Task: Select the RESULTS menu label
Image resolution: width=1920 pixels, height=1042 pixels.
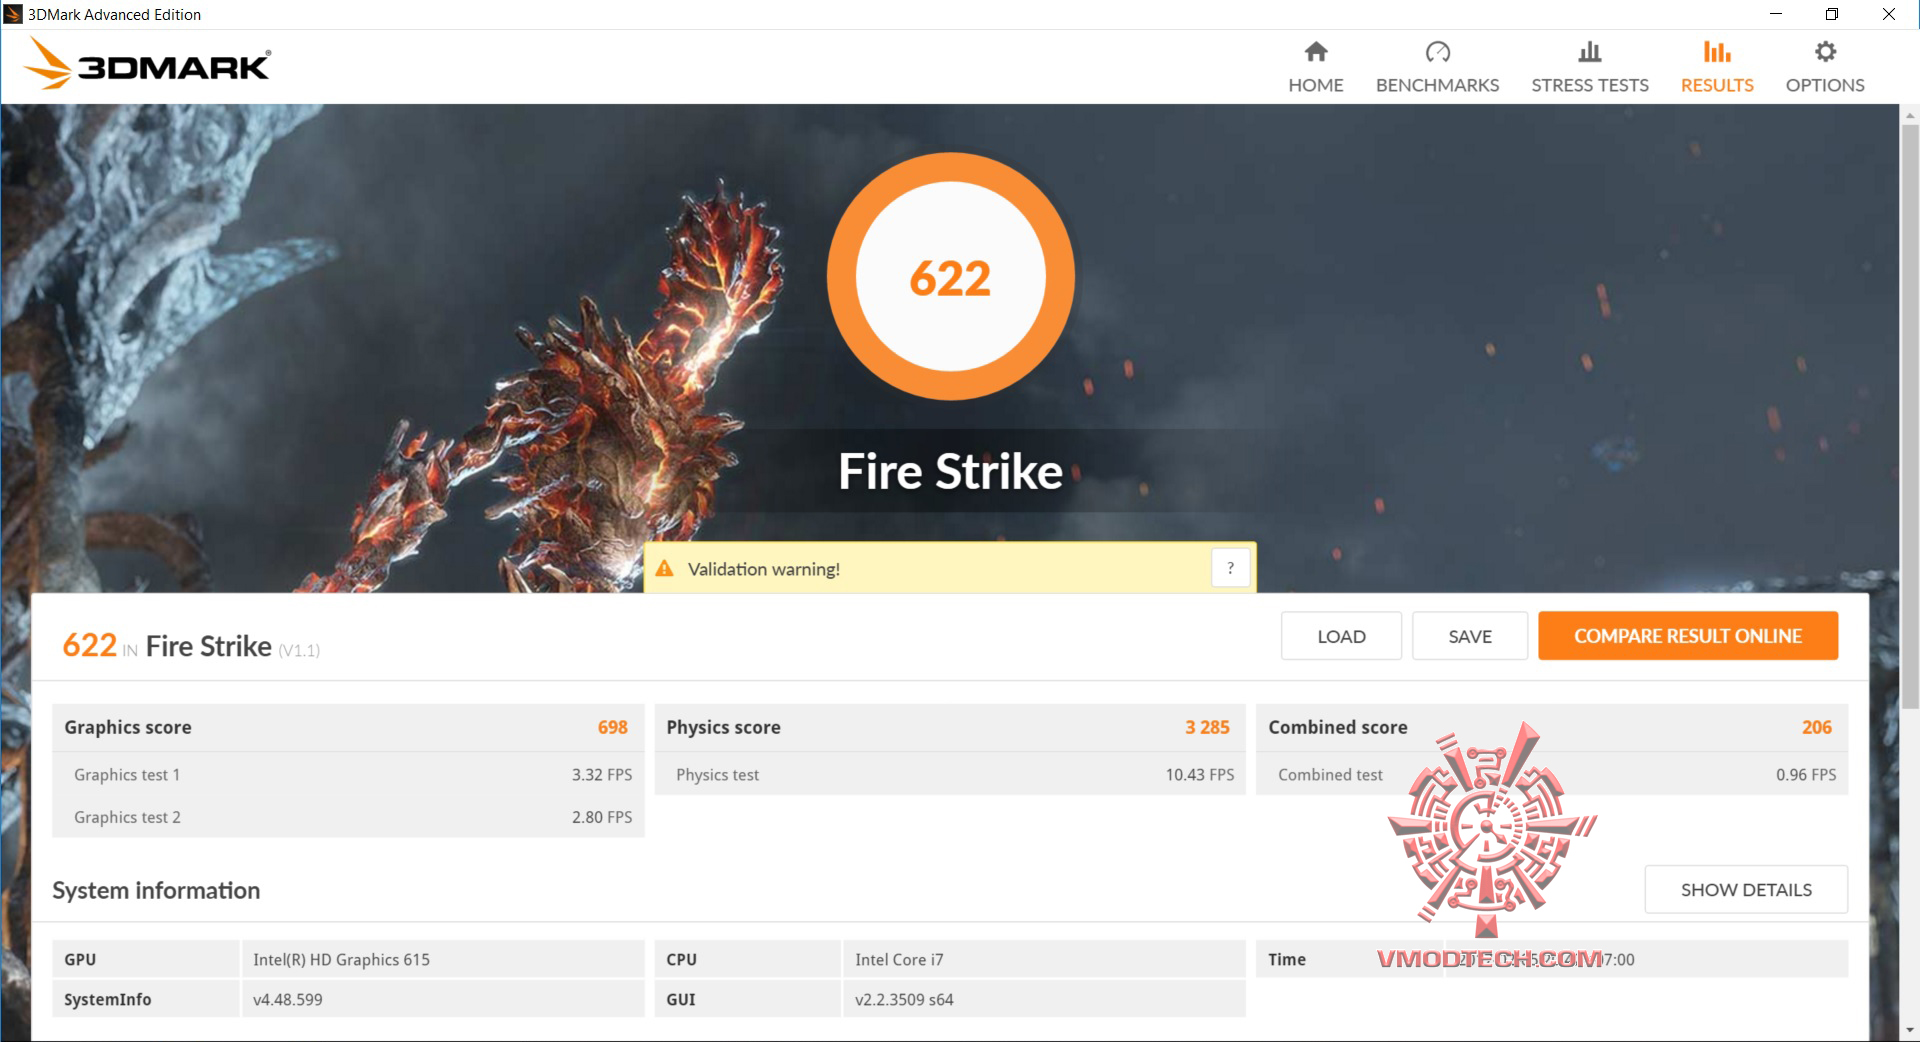Action: tap(1717, 85)
